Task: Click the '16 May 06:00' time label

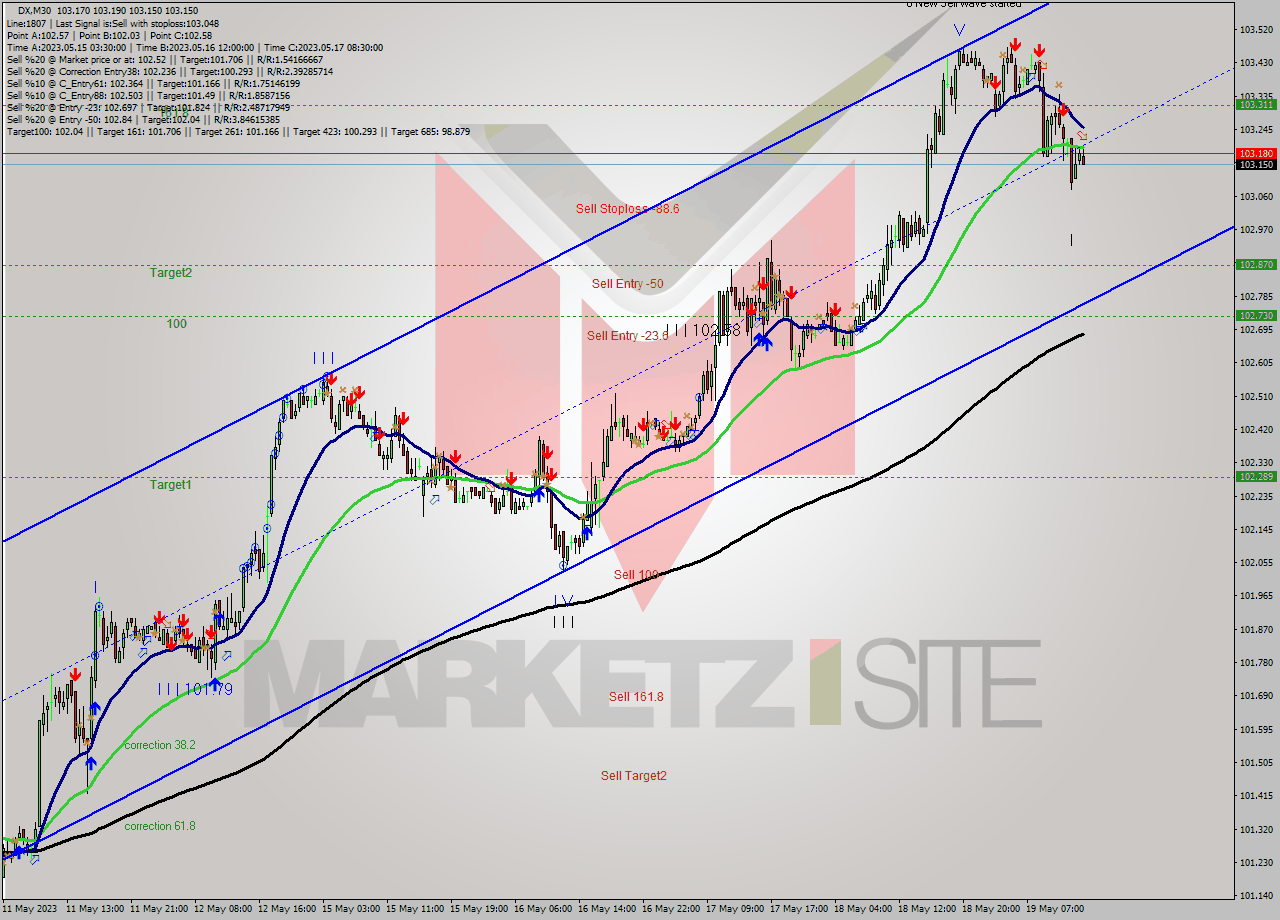Action: [x=542, y=909]
